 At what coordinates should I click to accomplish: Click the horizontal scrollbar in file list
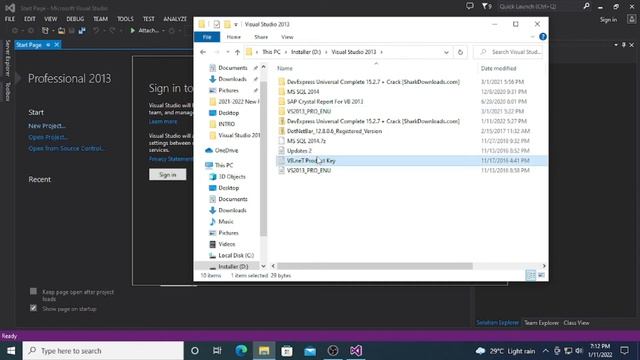(375, 266)
